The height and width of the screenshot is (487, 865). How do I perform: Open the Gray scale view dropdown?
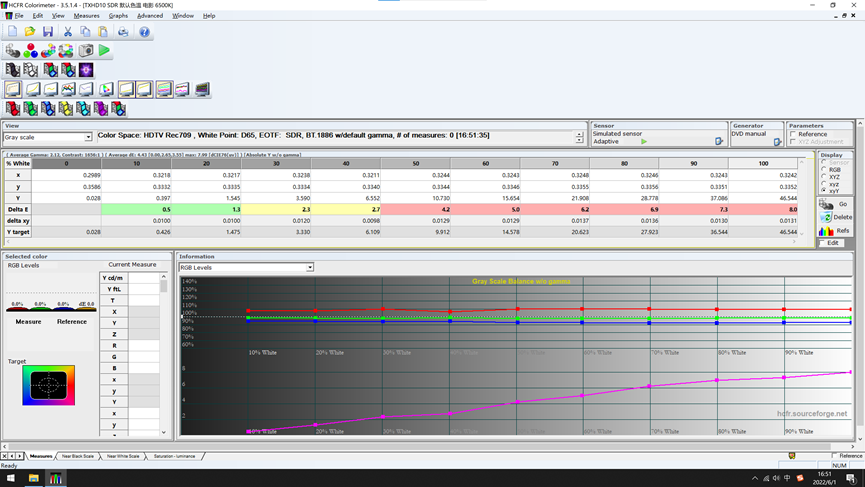88,137
